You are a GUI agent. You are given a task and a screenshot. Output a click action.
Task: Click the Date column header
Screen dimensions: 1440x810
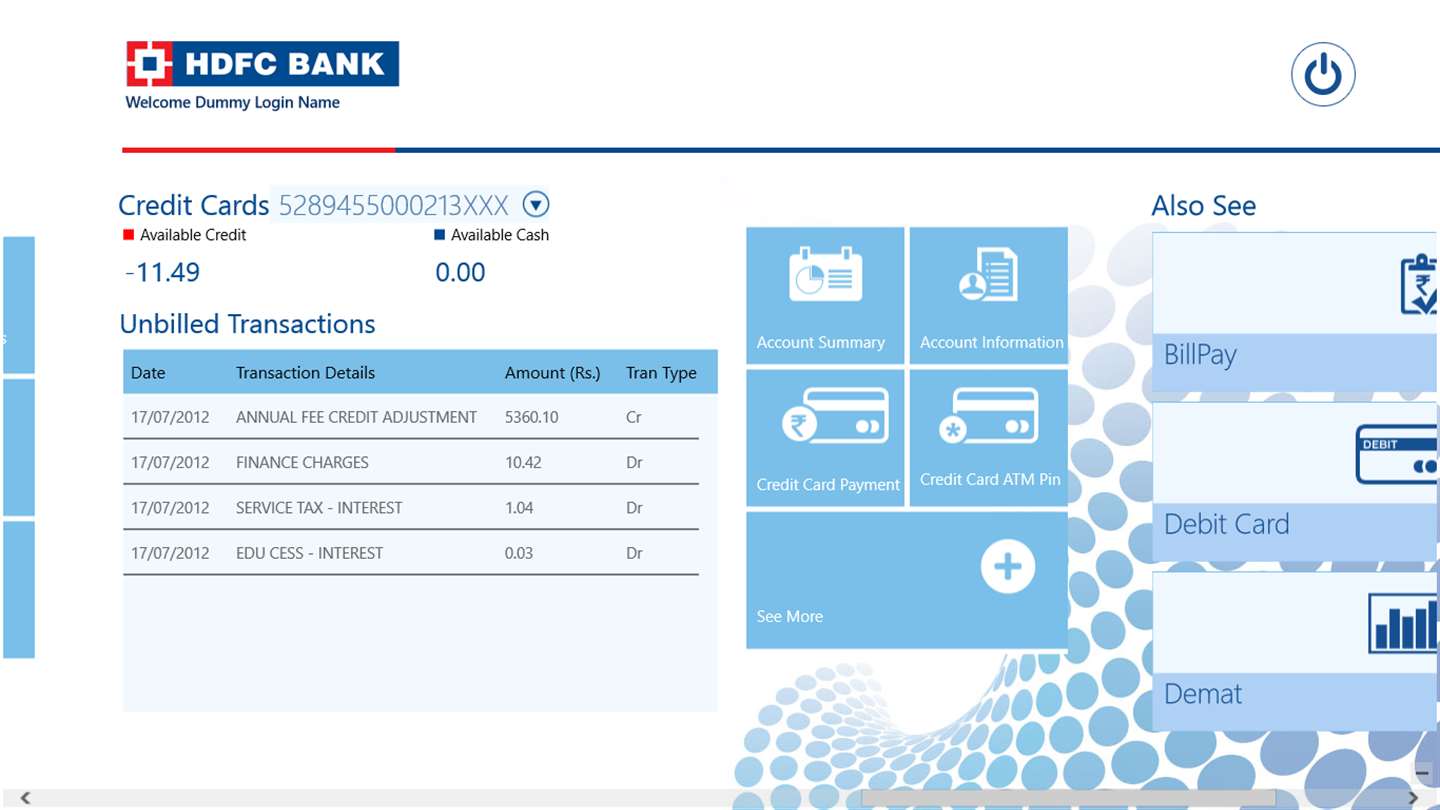coord(148,373)
